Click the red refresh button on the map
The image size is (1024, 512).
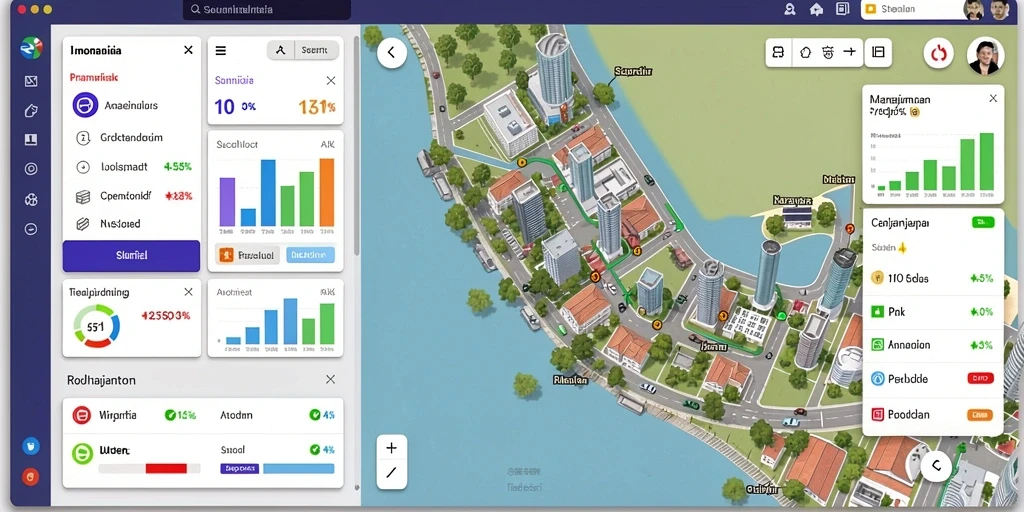pyautogui.click(x=938, y=54)
